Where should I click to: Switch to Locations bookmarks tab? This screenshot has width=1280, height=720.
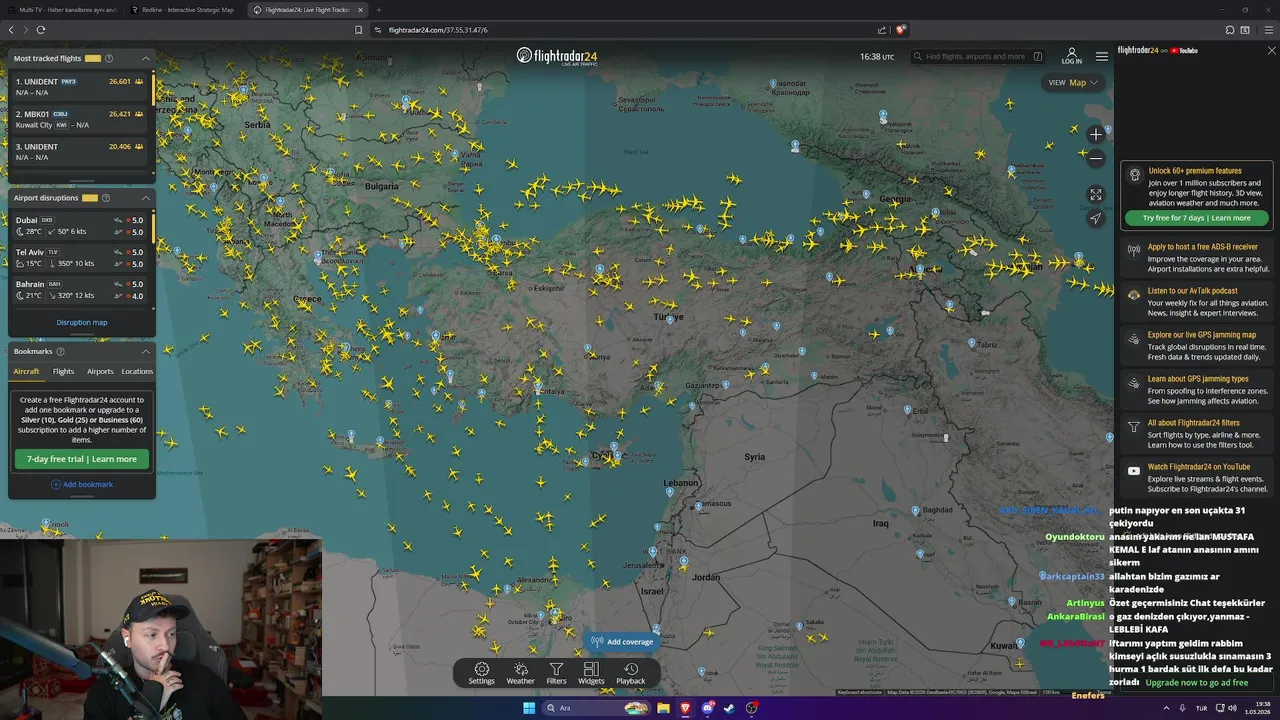click(137, 371)
